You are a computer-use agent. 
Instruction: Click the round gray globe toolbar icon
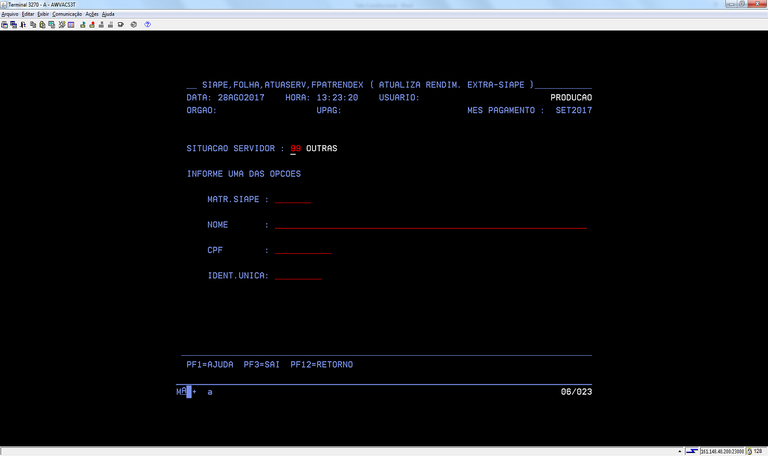pyautogui.click(x=134, y=24)
